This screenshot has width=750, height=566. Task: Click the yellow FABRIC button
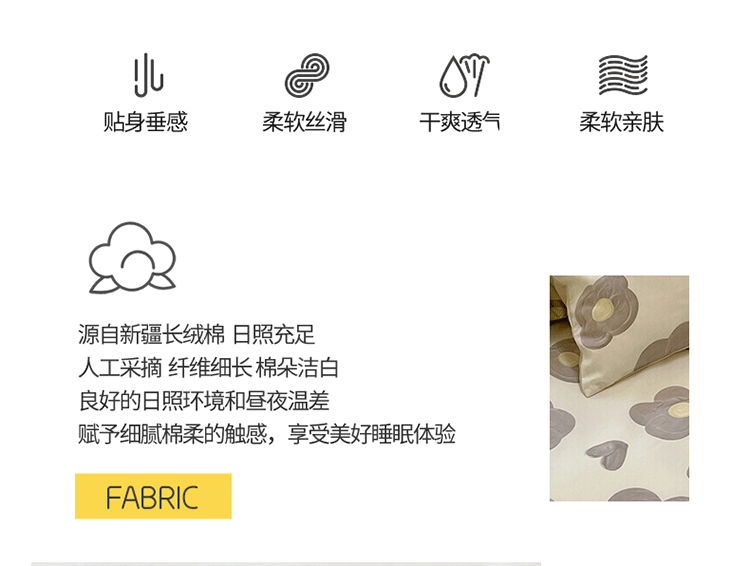[153, 496]
